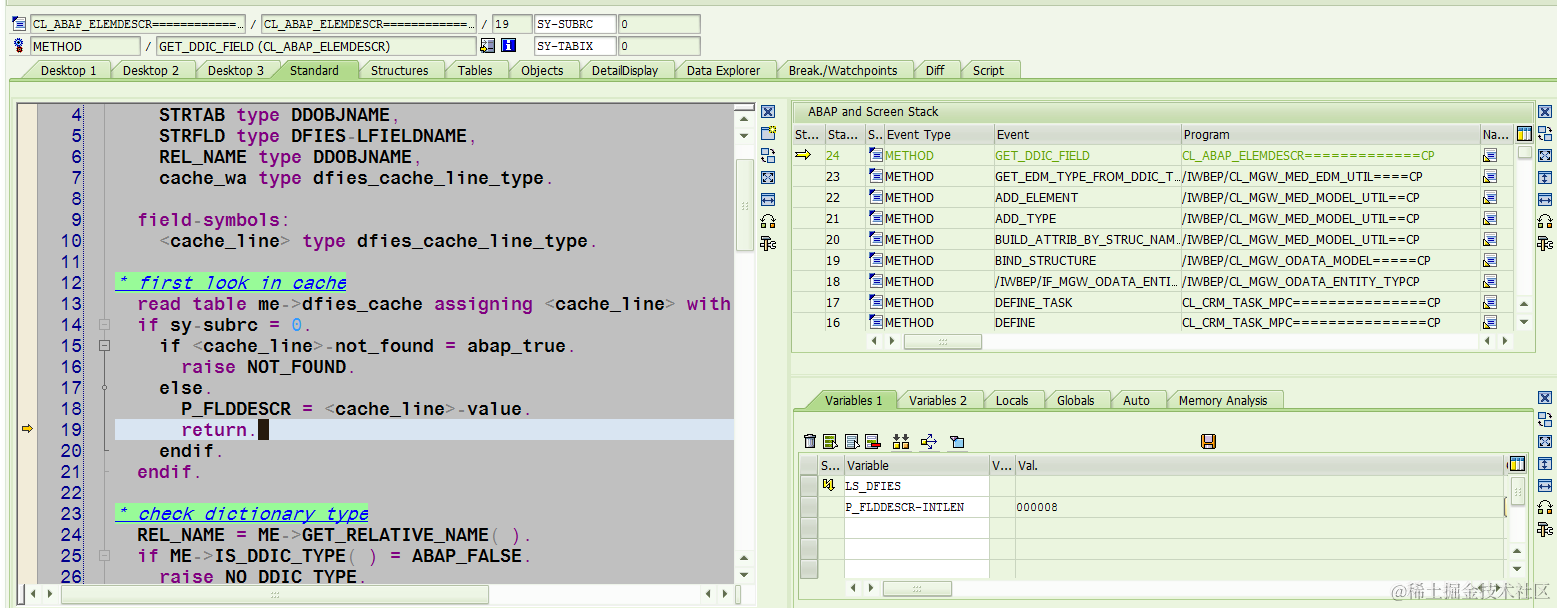Navigate icon in GET_DDIC_FIELD stack row

pos(1490,155)
